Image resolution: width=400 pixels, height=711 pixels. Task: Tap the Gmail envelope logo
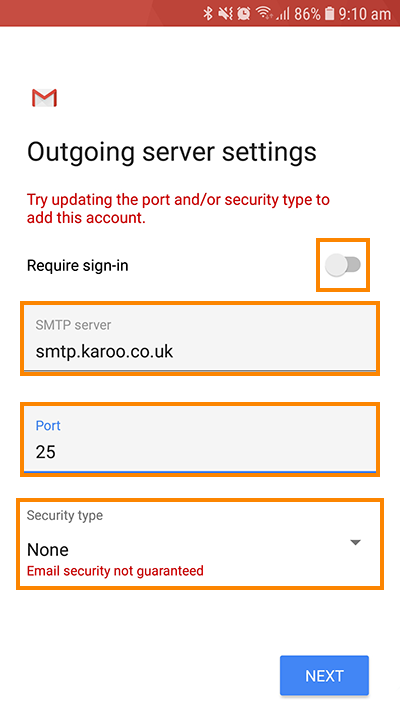(x=44, y=98)
